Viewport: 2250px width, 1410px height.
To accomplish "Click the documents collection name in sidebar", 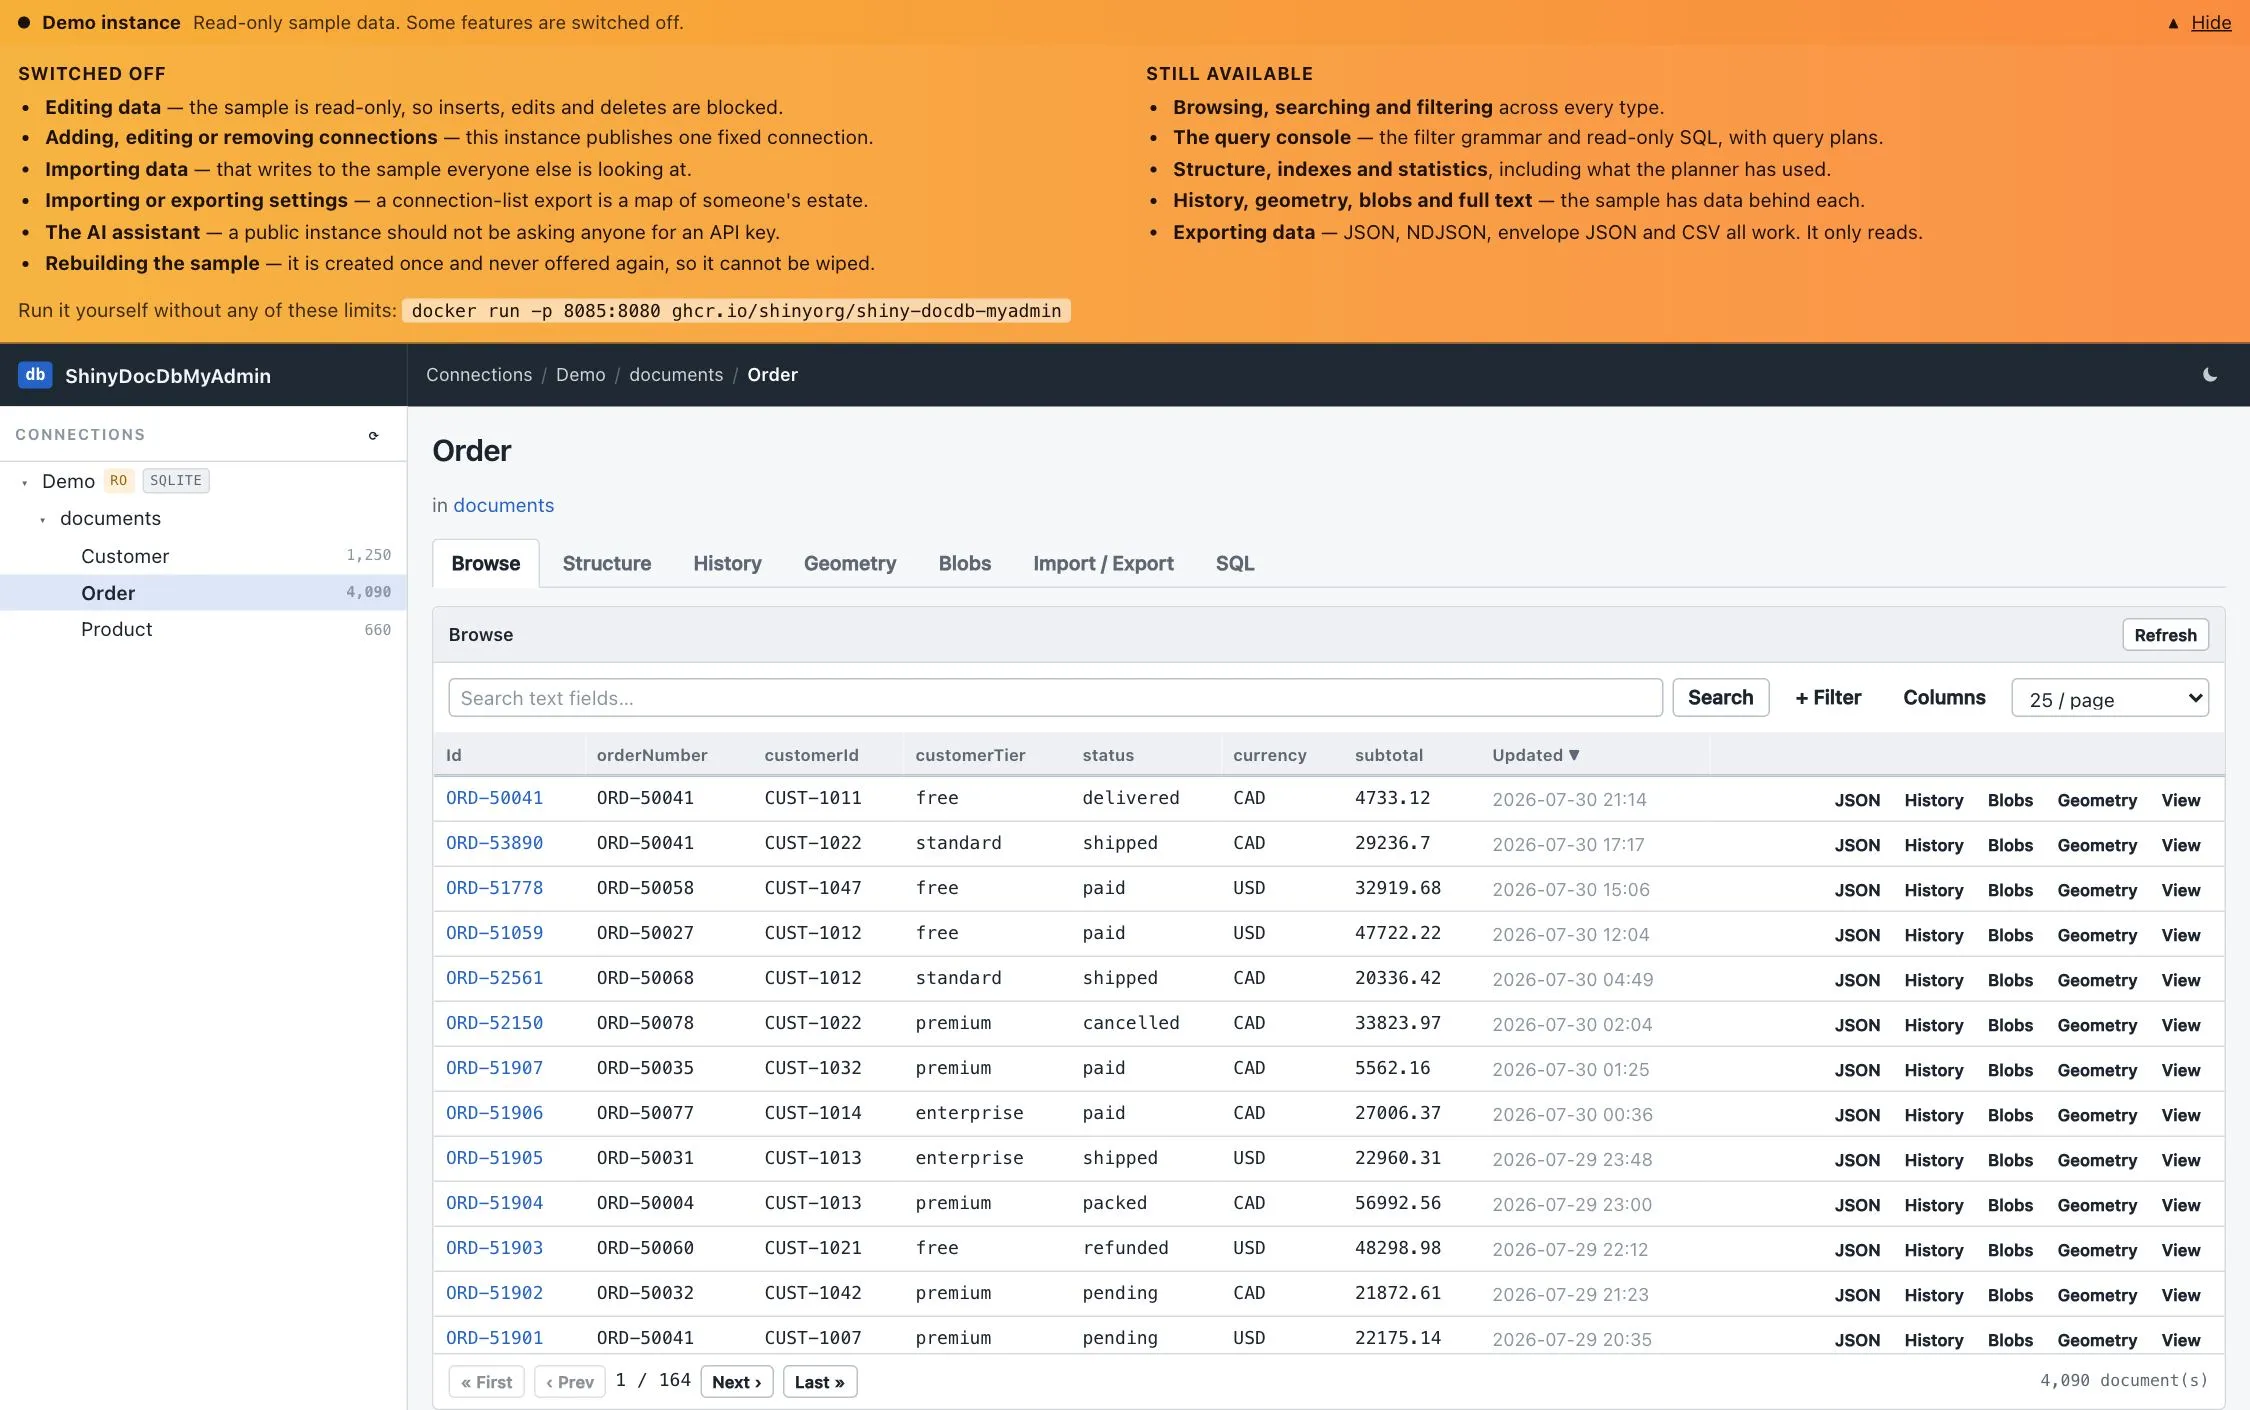I will click(110, 518).
